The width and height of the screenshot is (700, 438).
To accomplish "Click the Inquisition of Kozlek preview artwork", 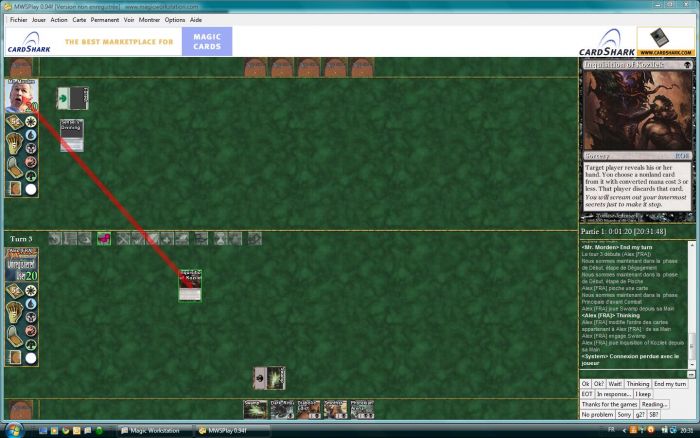I will 638,110.
